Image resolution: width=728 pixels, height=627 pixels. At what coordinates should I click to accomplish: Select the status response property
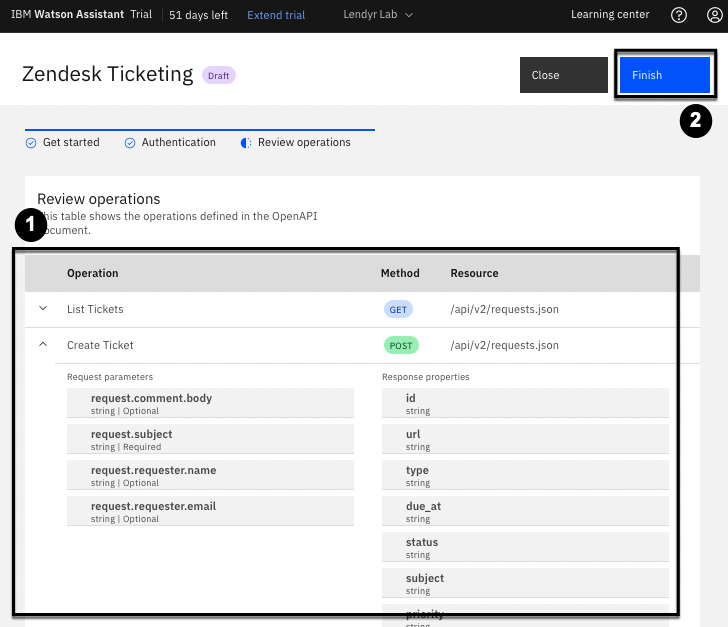(x=526, y=547)
